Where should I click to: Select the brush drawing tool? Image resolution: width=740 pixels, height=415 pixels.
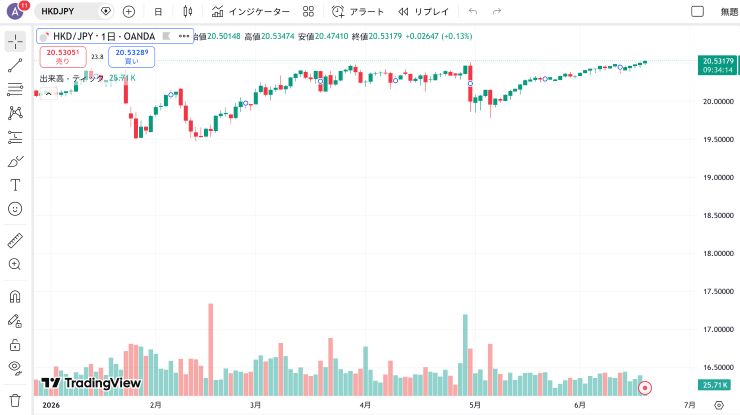tap(15, 161)
